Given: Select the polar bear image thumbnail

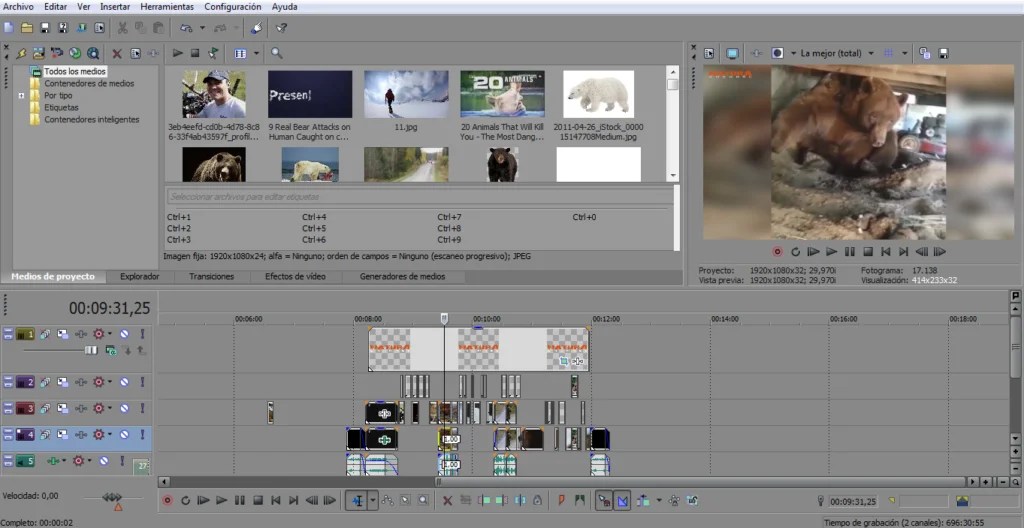Looking at the screenshot, I should tap(598, 93).
